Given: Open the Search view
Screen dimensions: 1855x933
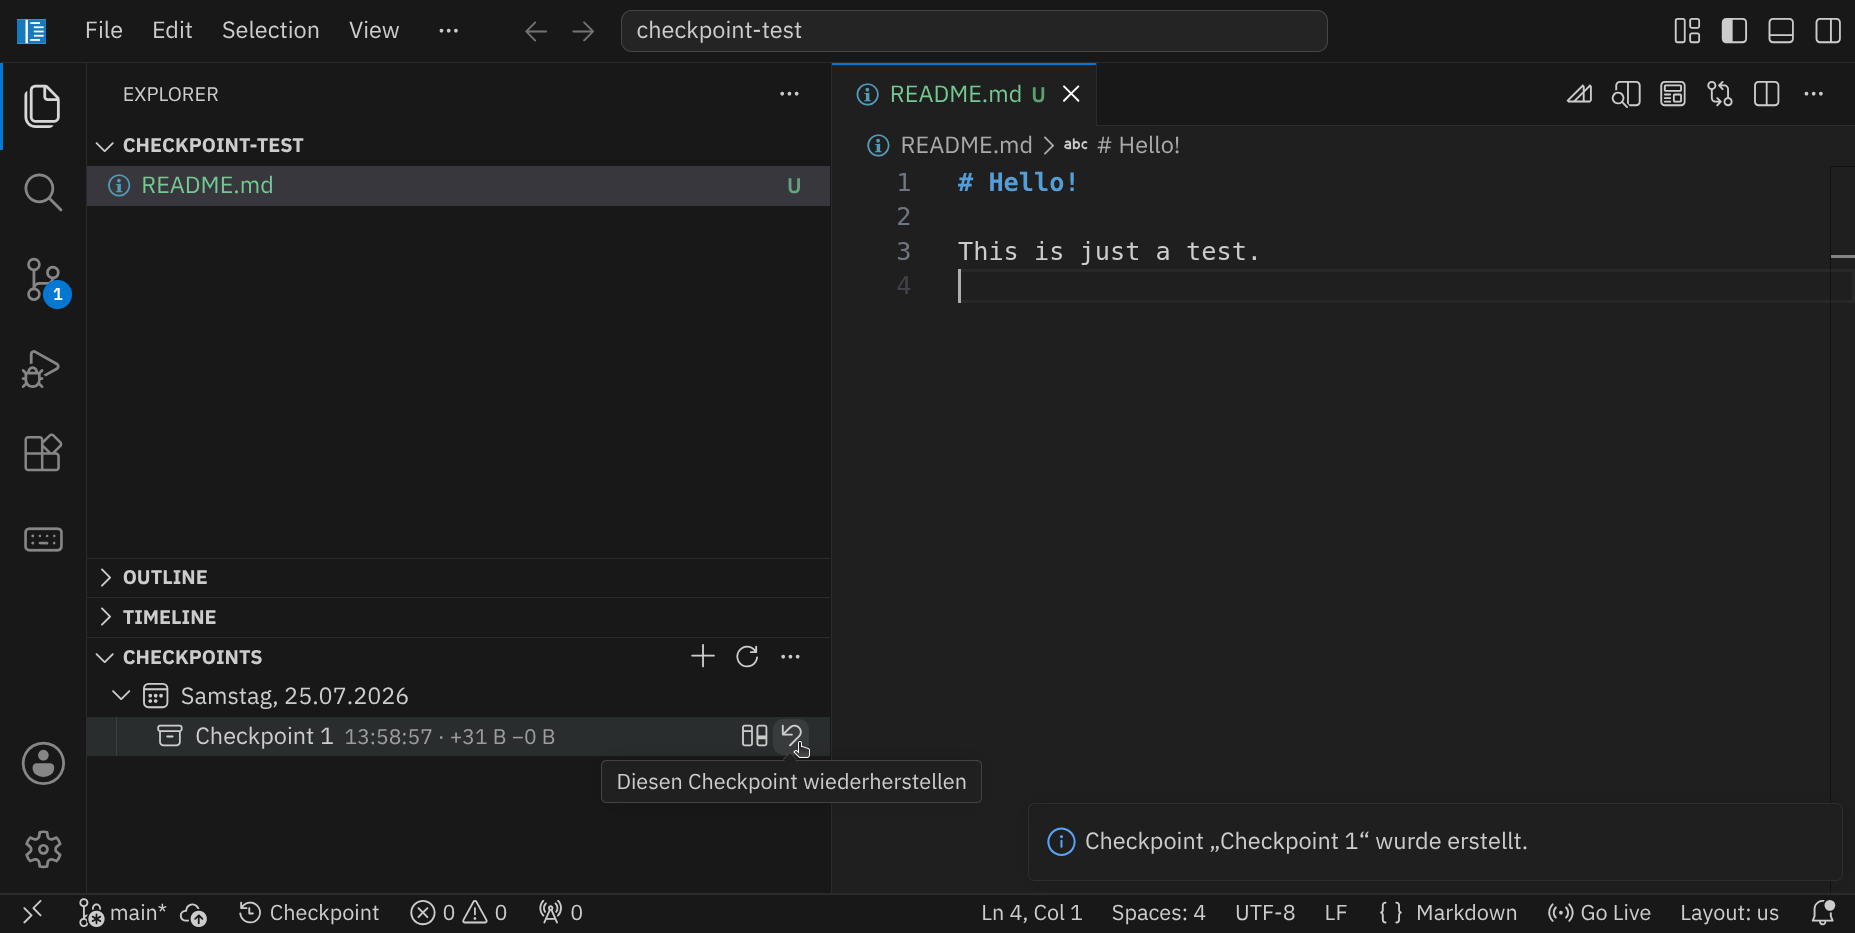Looking at the screenshot, I should 42,192.
